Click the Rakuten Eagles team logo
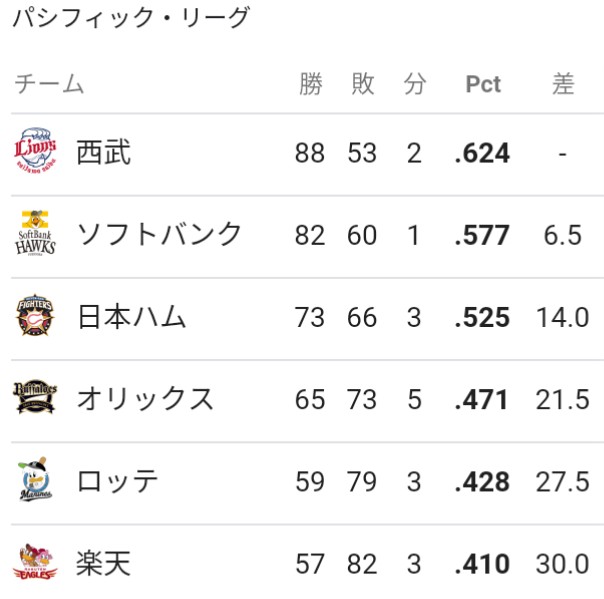The image size is (604, 599). click(x=35, y=562)
